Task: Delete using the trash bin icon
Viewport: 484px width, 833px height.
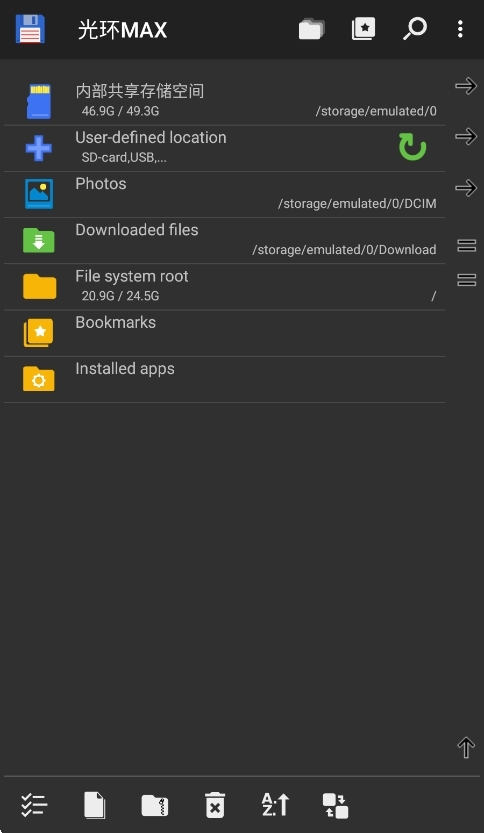Action: [215, 805]
